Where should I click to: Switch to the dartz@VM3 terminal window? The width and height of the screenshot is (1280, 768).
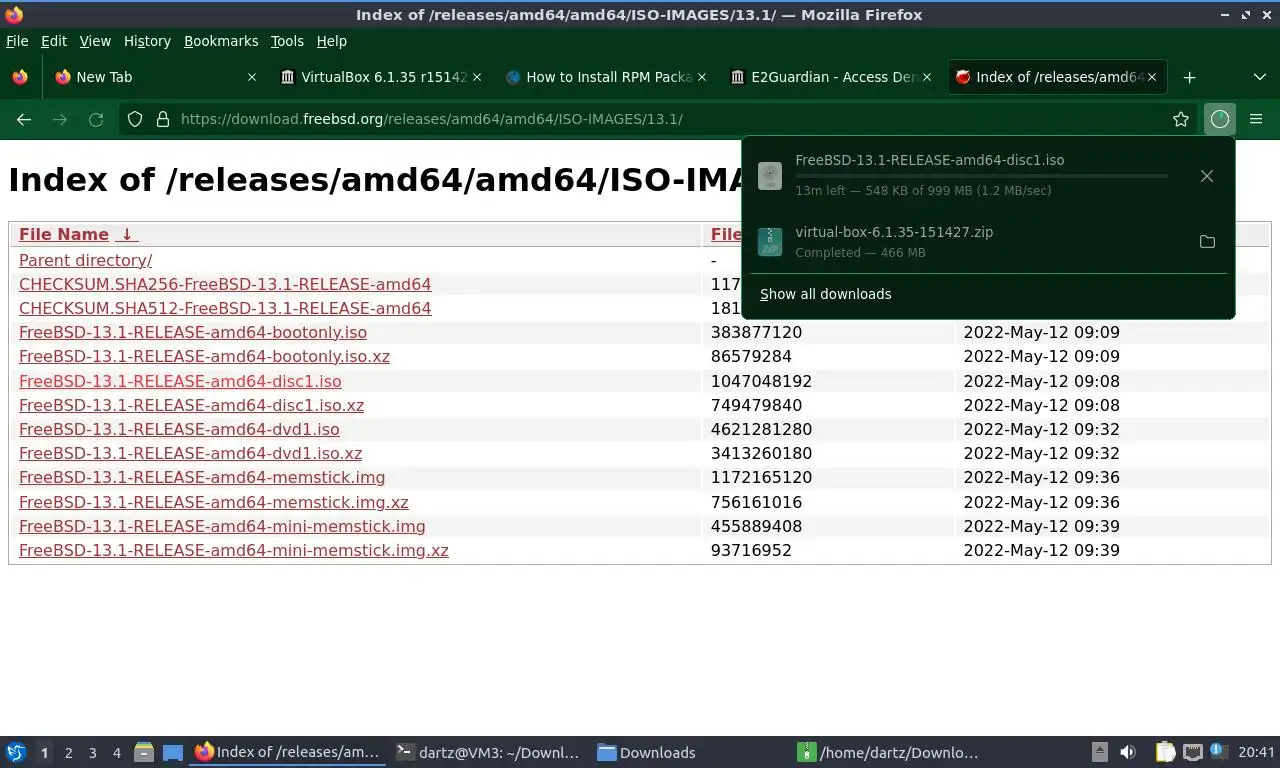tap(488, 752)
